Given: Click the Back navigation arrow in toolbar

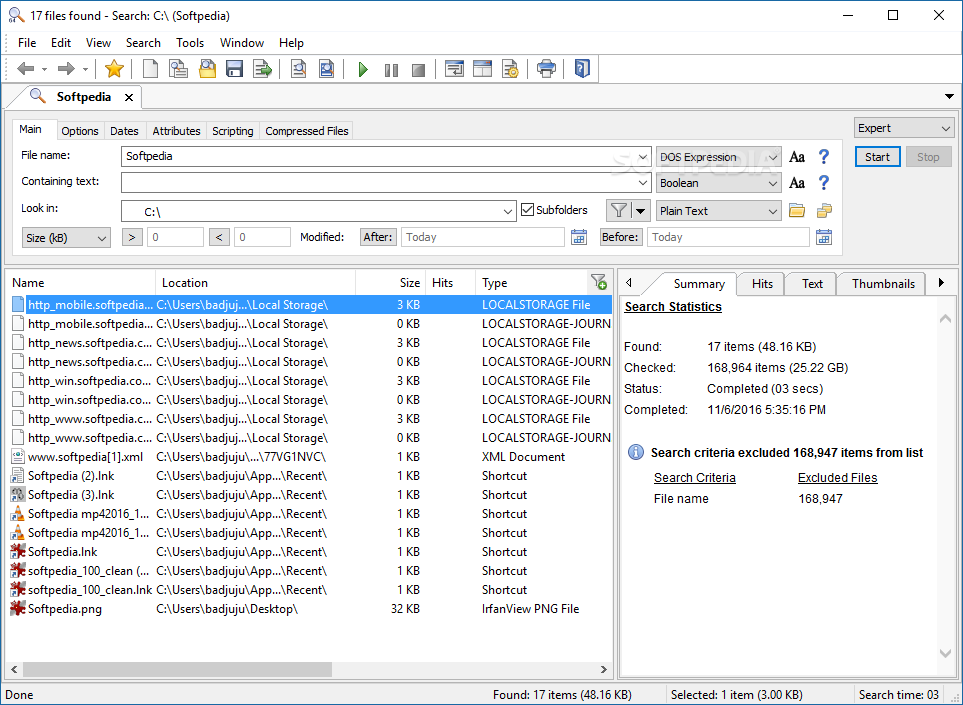Looking at the screenshot, I should click(26, 69).
